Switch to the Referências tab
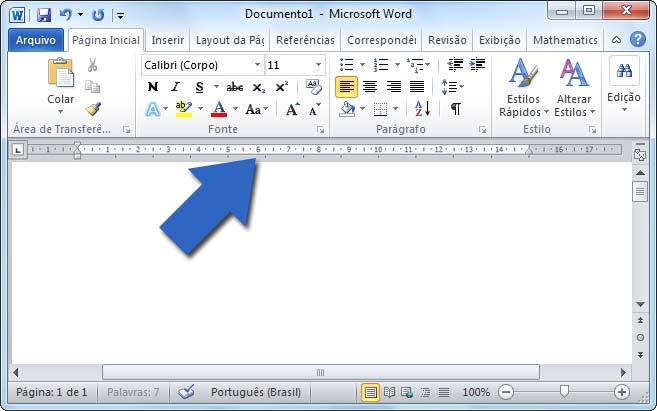This screenshot has width=657, height=411. pos(305,40)
